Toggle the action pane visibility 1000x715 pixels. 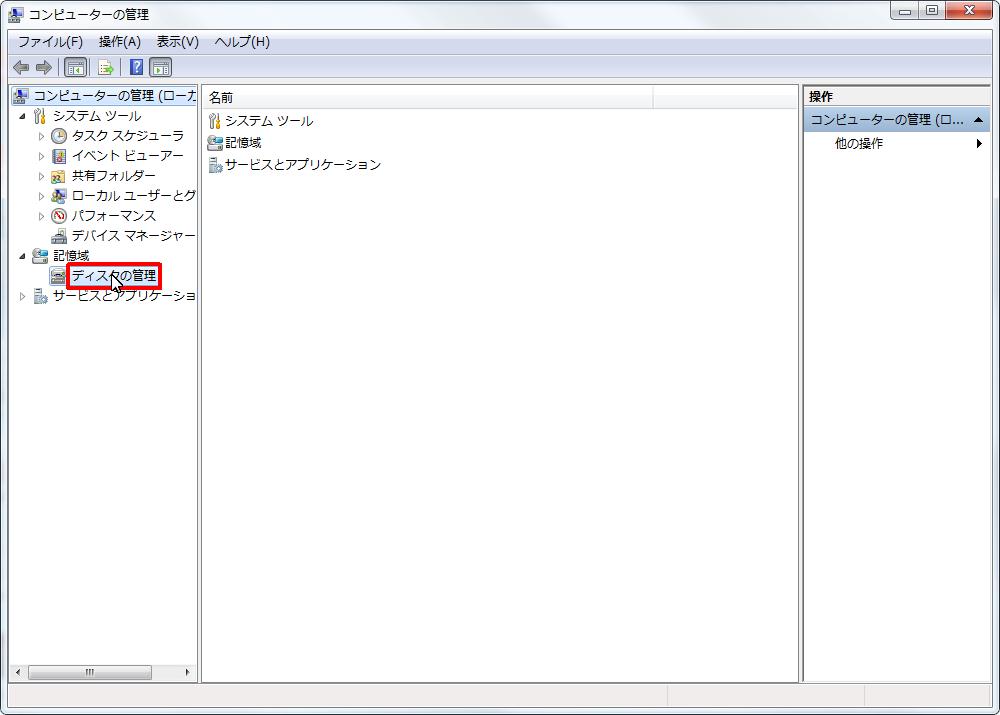(x=160, y=67)
